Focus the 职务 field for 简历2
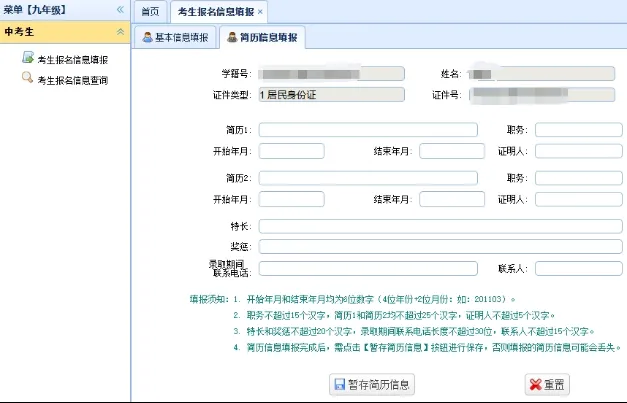Image resolution: width=627 pixels, height=403 pixels. (579, 178)
